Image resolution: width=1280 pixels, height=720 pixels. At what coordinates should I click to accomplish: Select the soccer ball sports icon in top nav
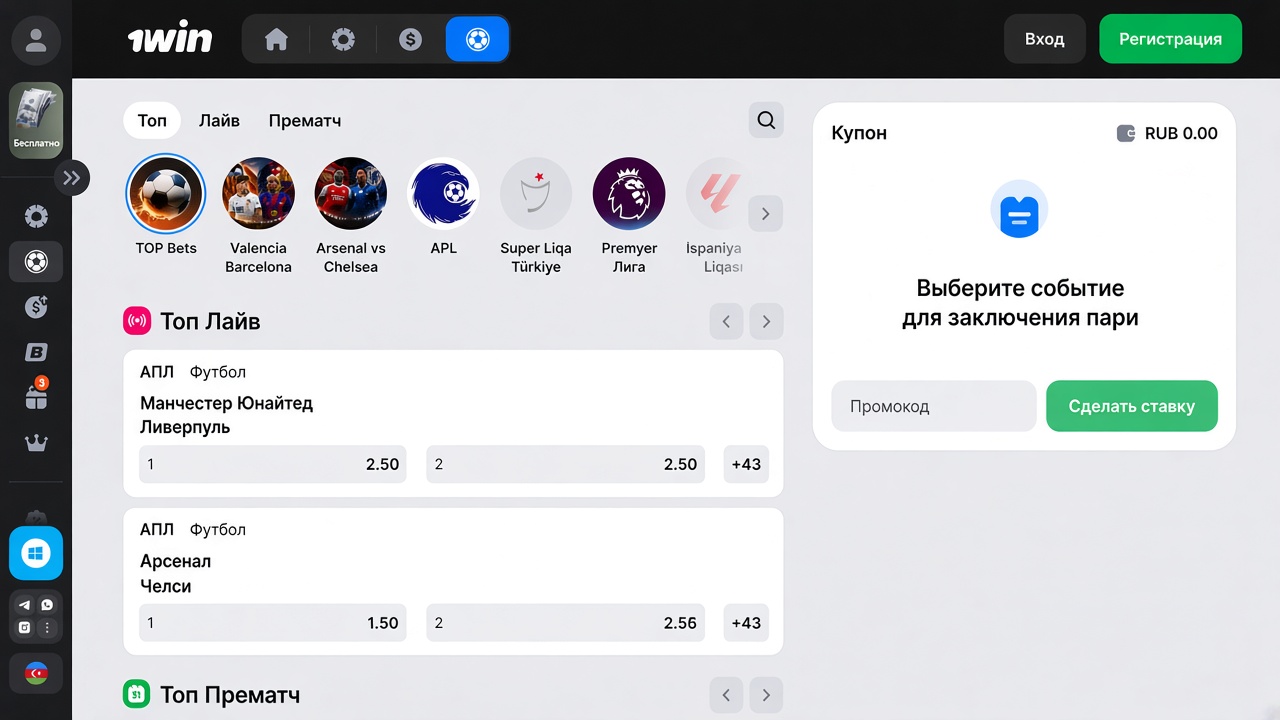tap(477, 40)
